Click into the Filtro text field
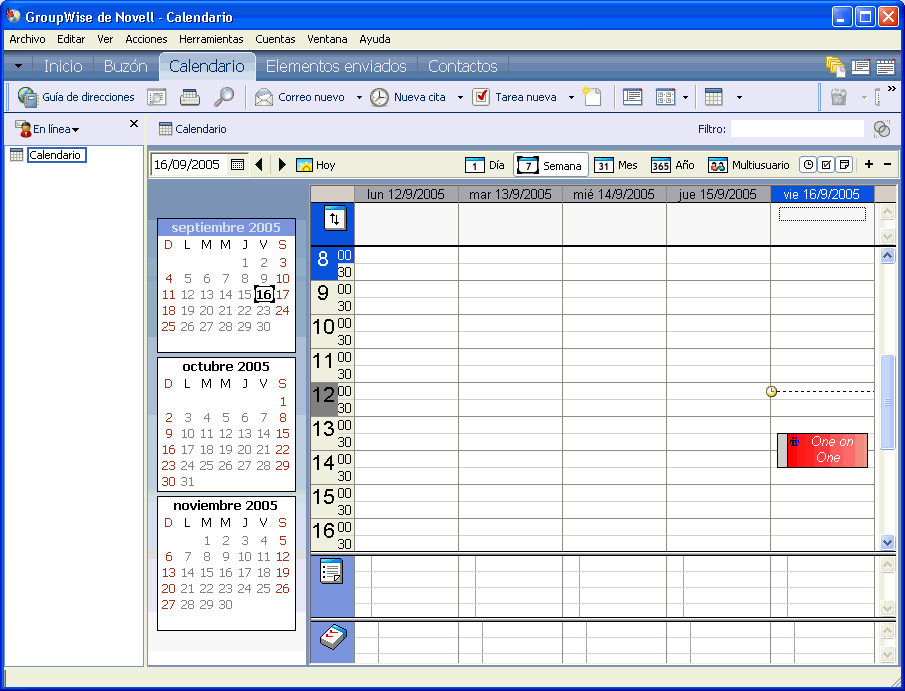The height and width of the screenshot is (691, 905). click(797, 129)
